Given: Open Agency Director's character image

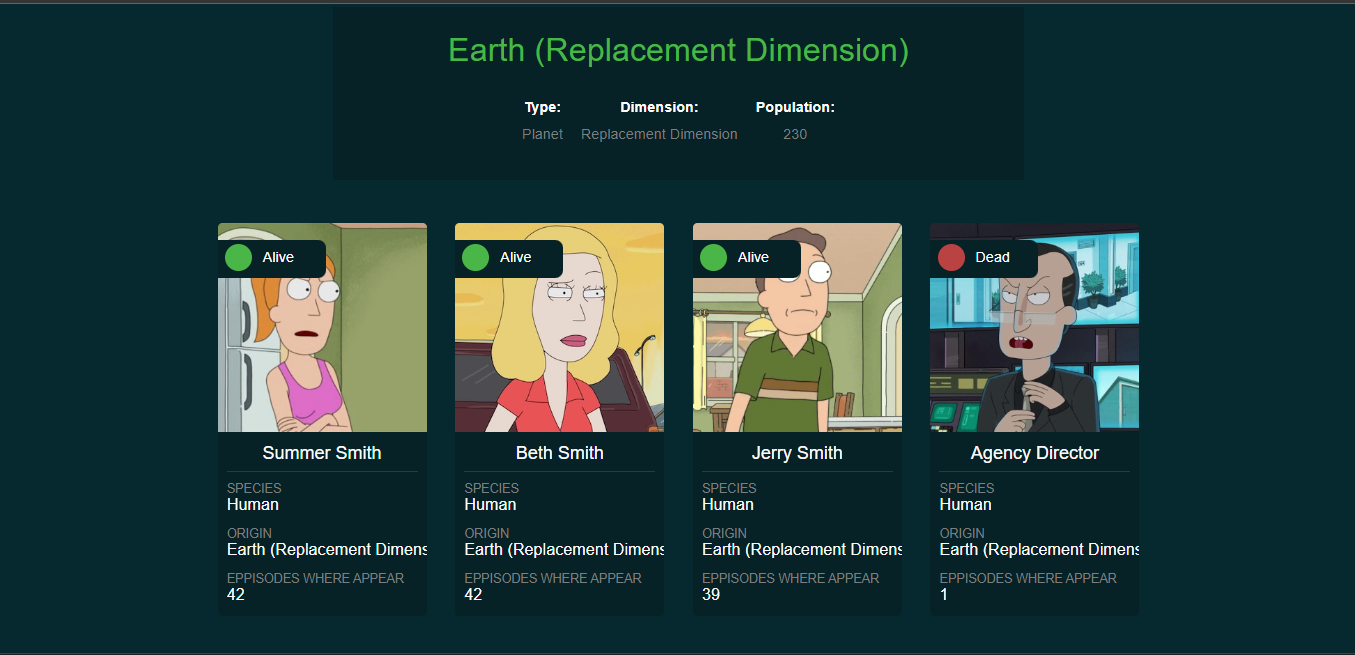Looking at the screenshot, I should [1034, 327].
